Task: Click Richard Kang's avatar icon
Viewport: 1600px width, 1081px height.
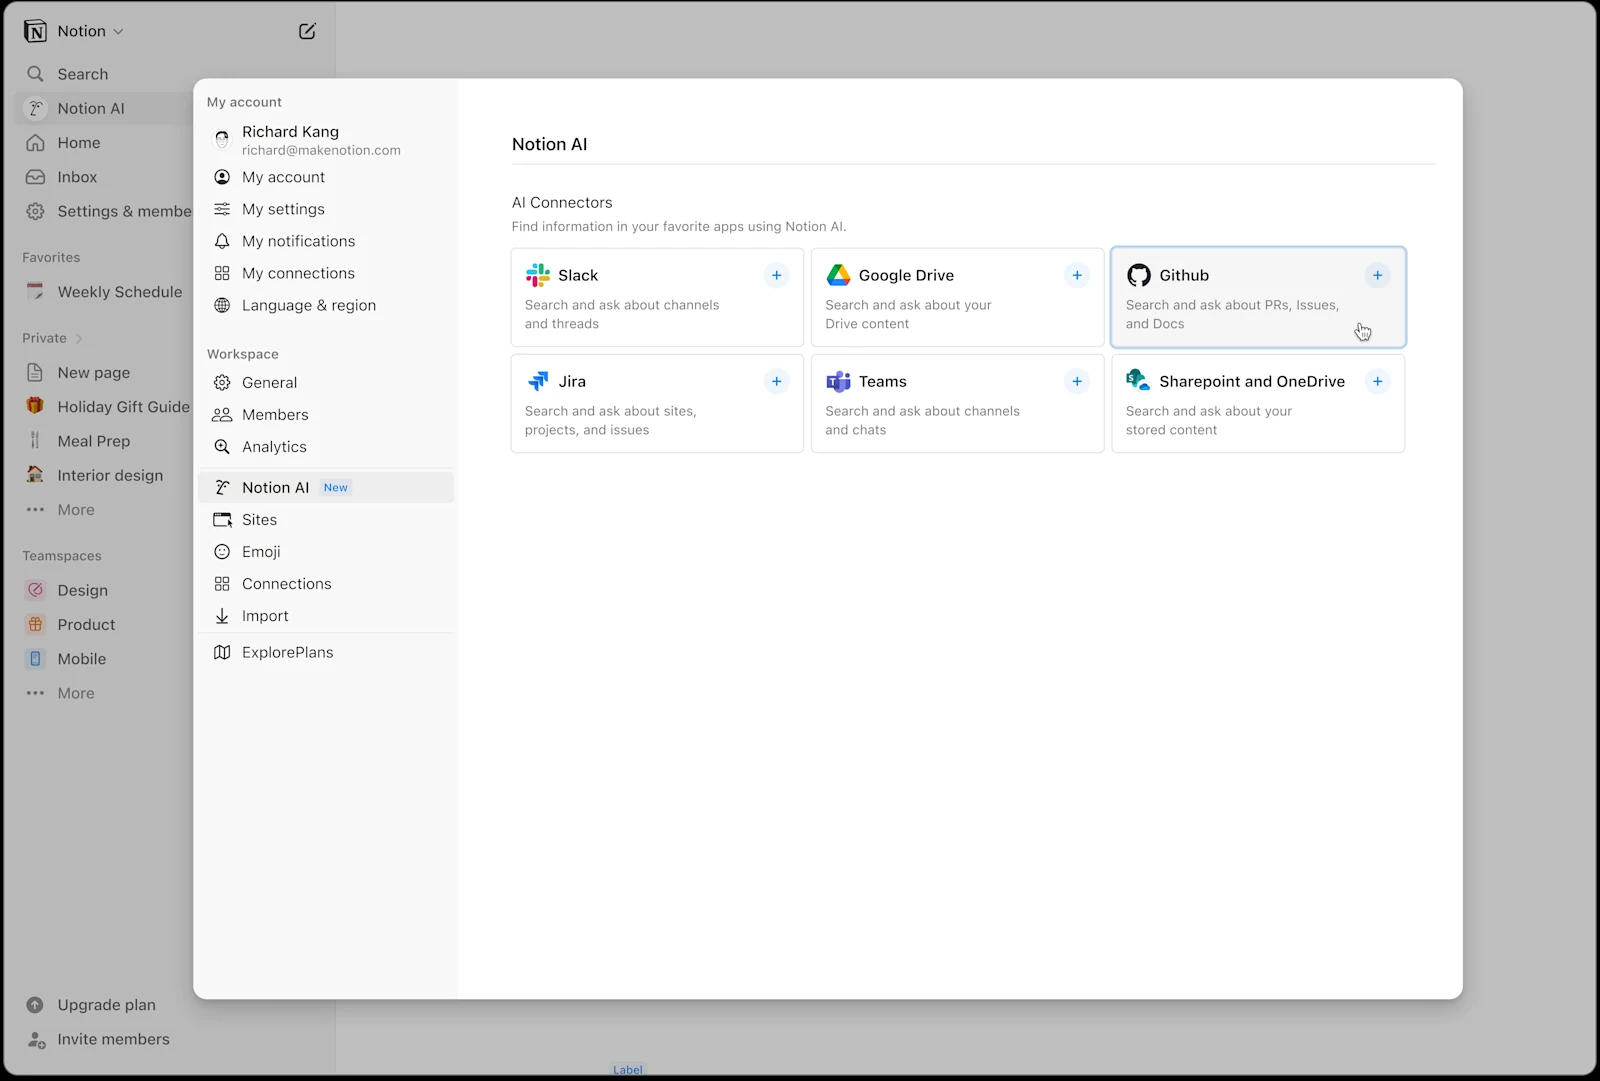Action: [222, 140]
